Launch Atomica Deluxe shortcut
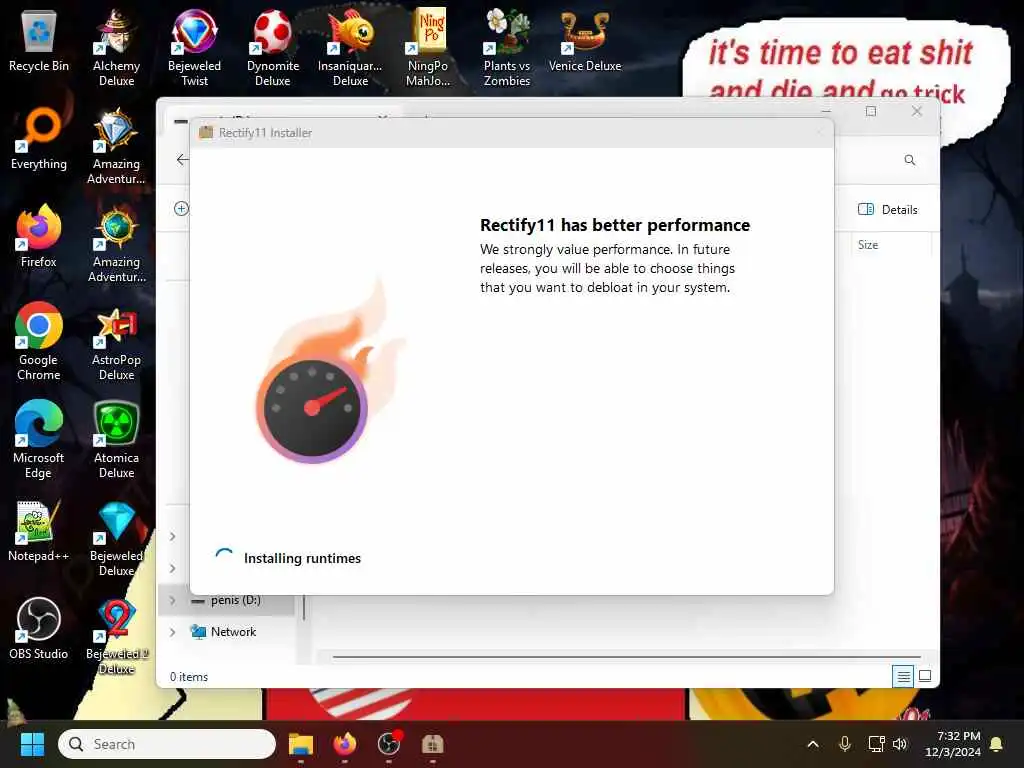This screenshot has width=1024, height=768. pyautogui.click(x=116, y=439)
